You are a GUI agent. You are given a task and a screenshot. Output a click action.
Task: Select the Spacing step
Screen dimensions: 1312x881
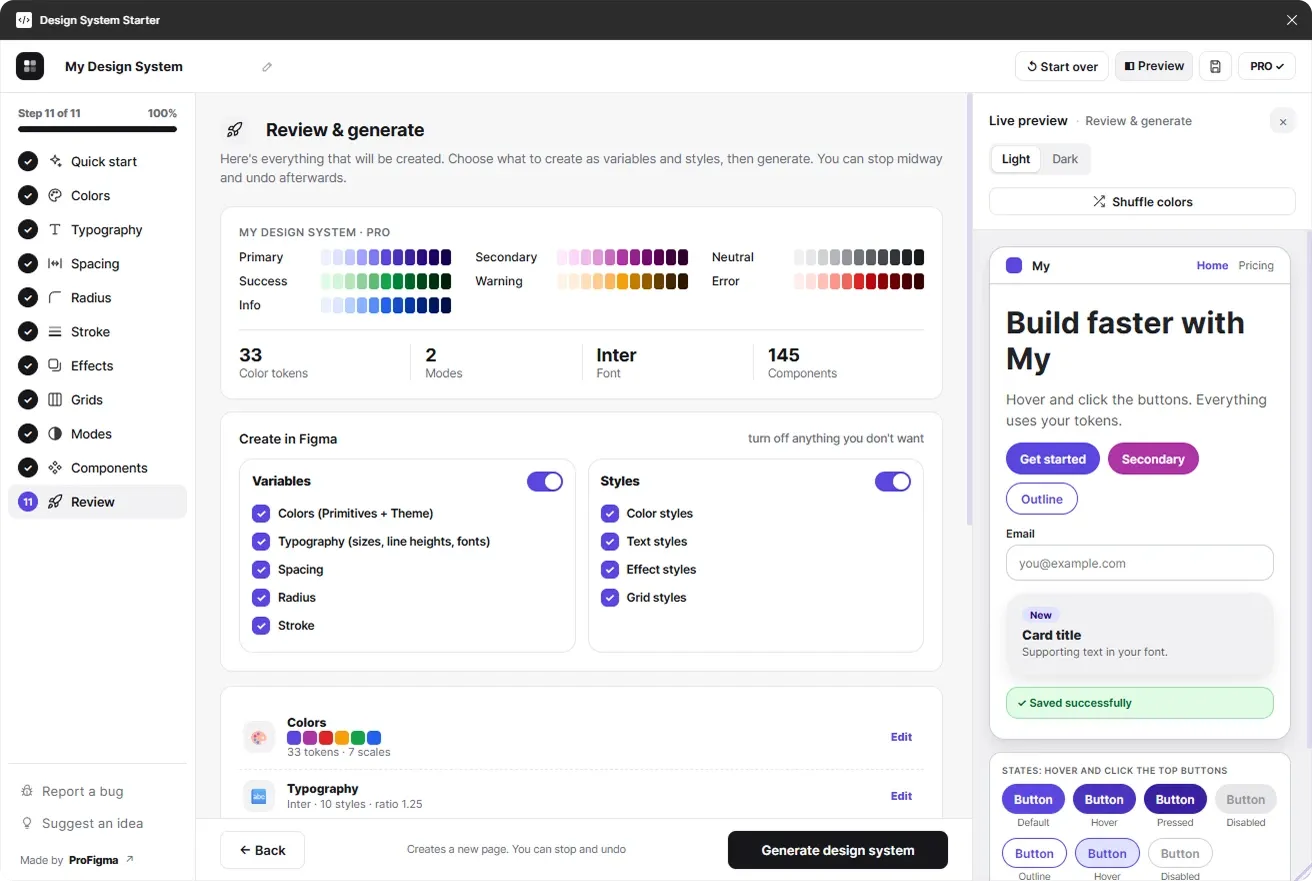(97, 263)
